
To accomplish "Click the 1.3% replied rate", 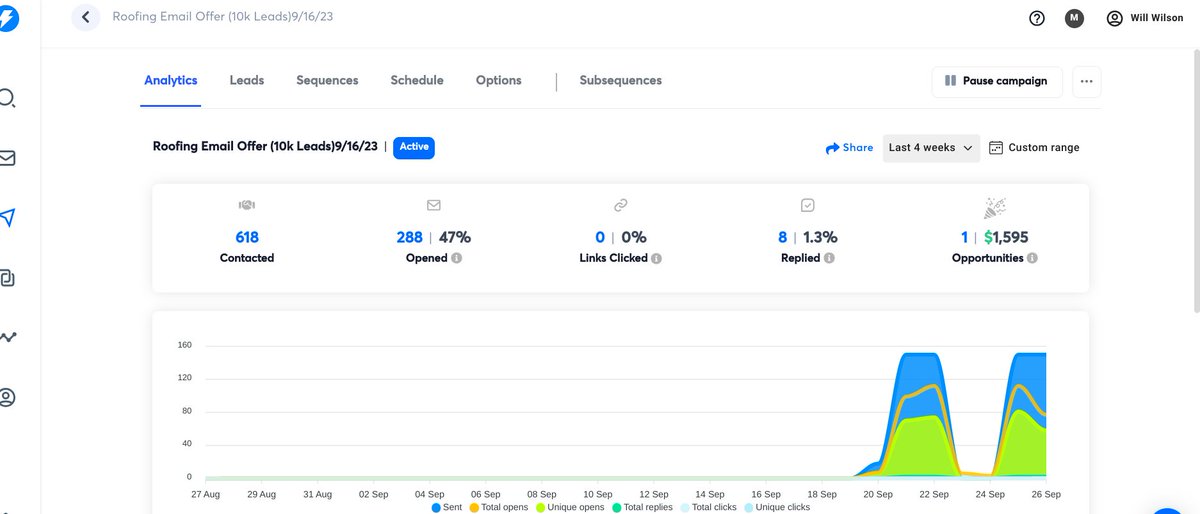I will click(819, 238).
